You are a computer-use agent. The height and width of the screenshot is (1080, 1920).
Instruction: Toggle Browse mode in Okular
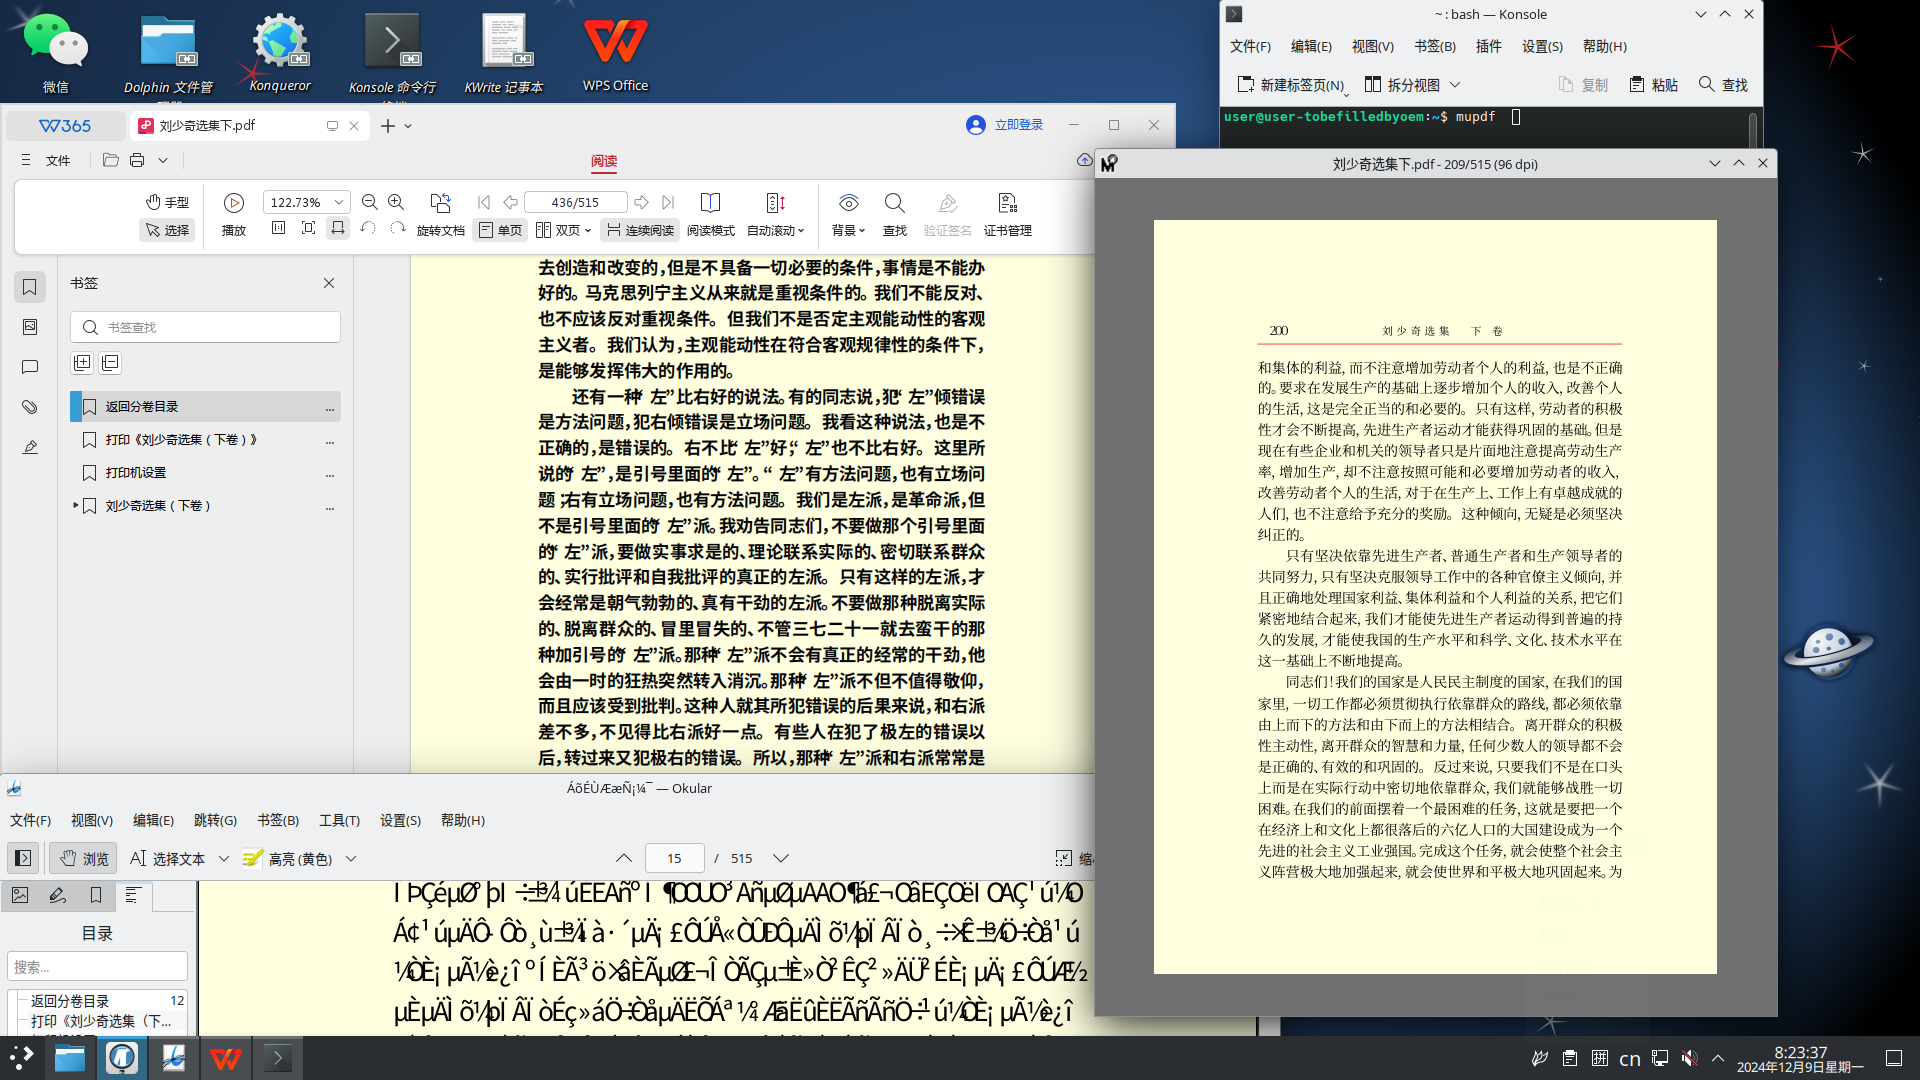tap(84, 858)
